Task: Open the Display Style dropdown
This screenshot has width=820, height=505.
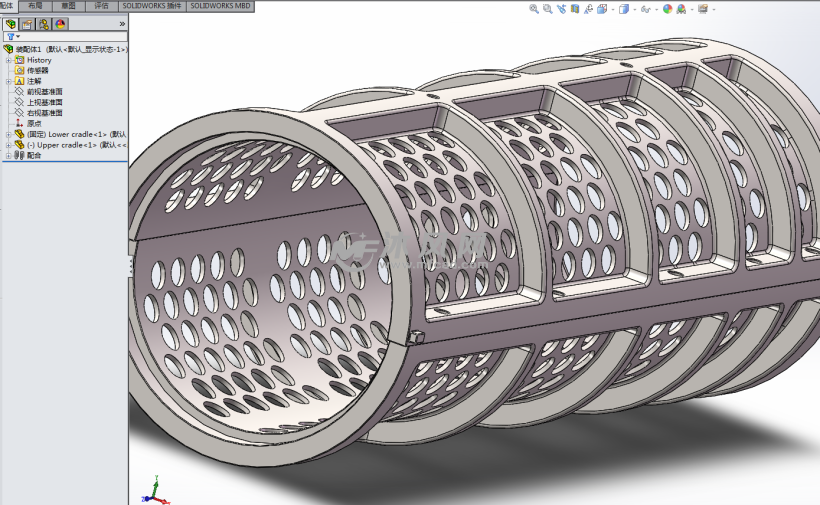Action: pyautogui.click(x=625, y=9)
